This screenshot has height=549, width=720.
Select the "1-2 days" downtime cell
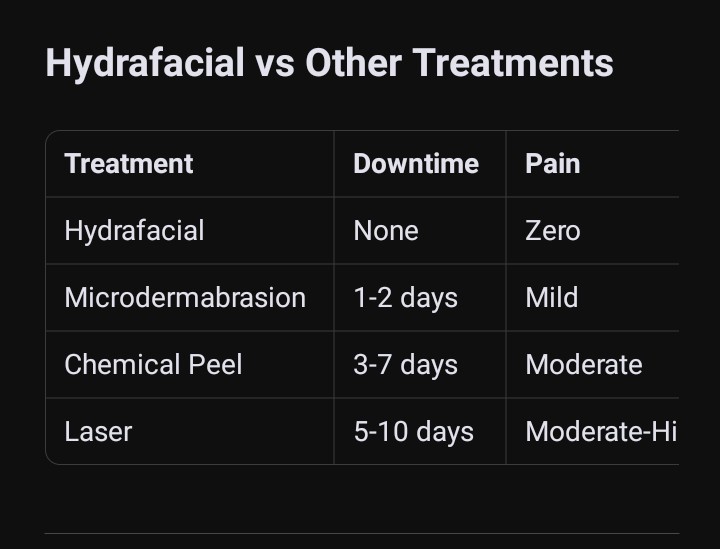point(405,298)
